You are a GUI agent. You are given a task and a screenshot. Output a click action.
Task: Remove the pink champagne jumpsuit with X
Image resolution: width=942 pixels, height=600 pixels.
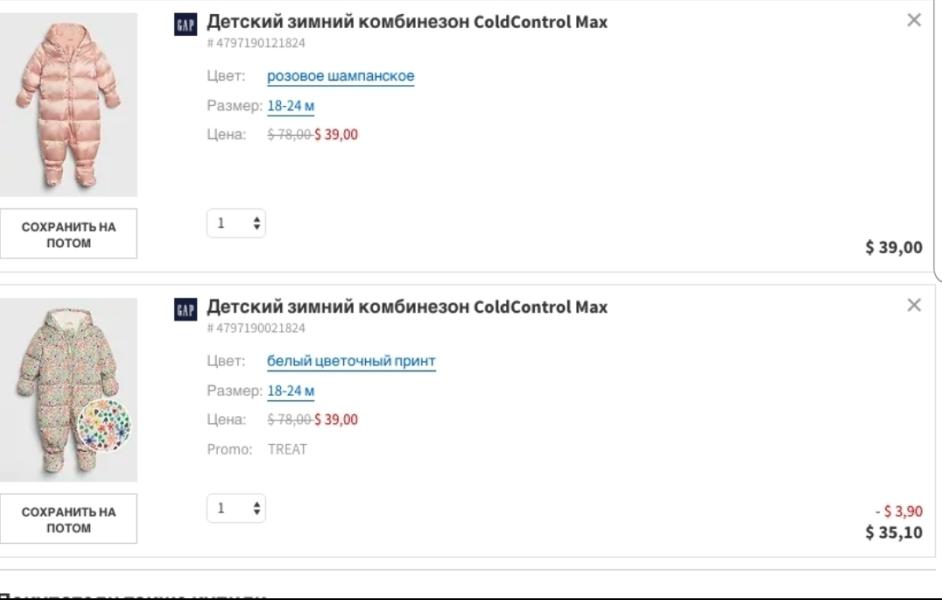tap(914, 20)
